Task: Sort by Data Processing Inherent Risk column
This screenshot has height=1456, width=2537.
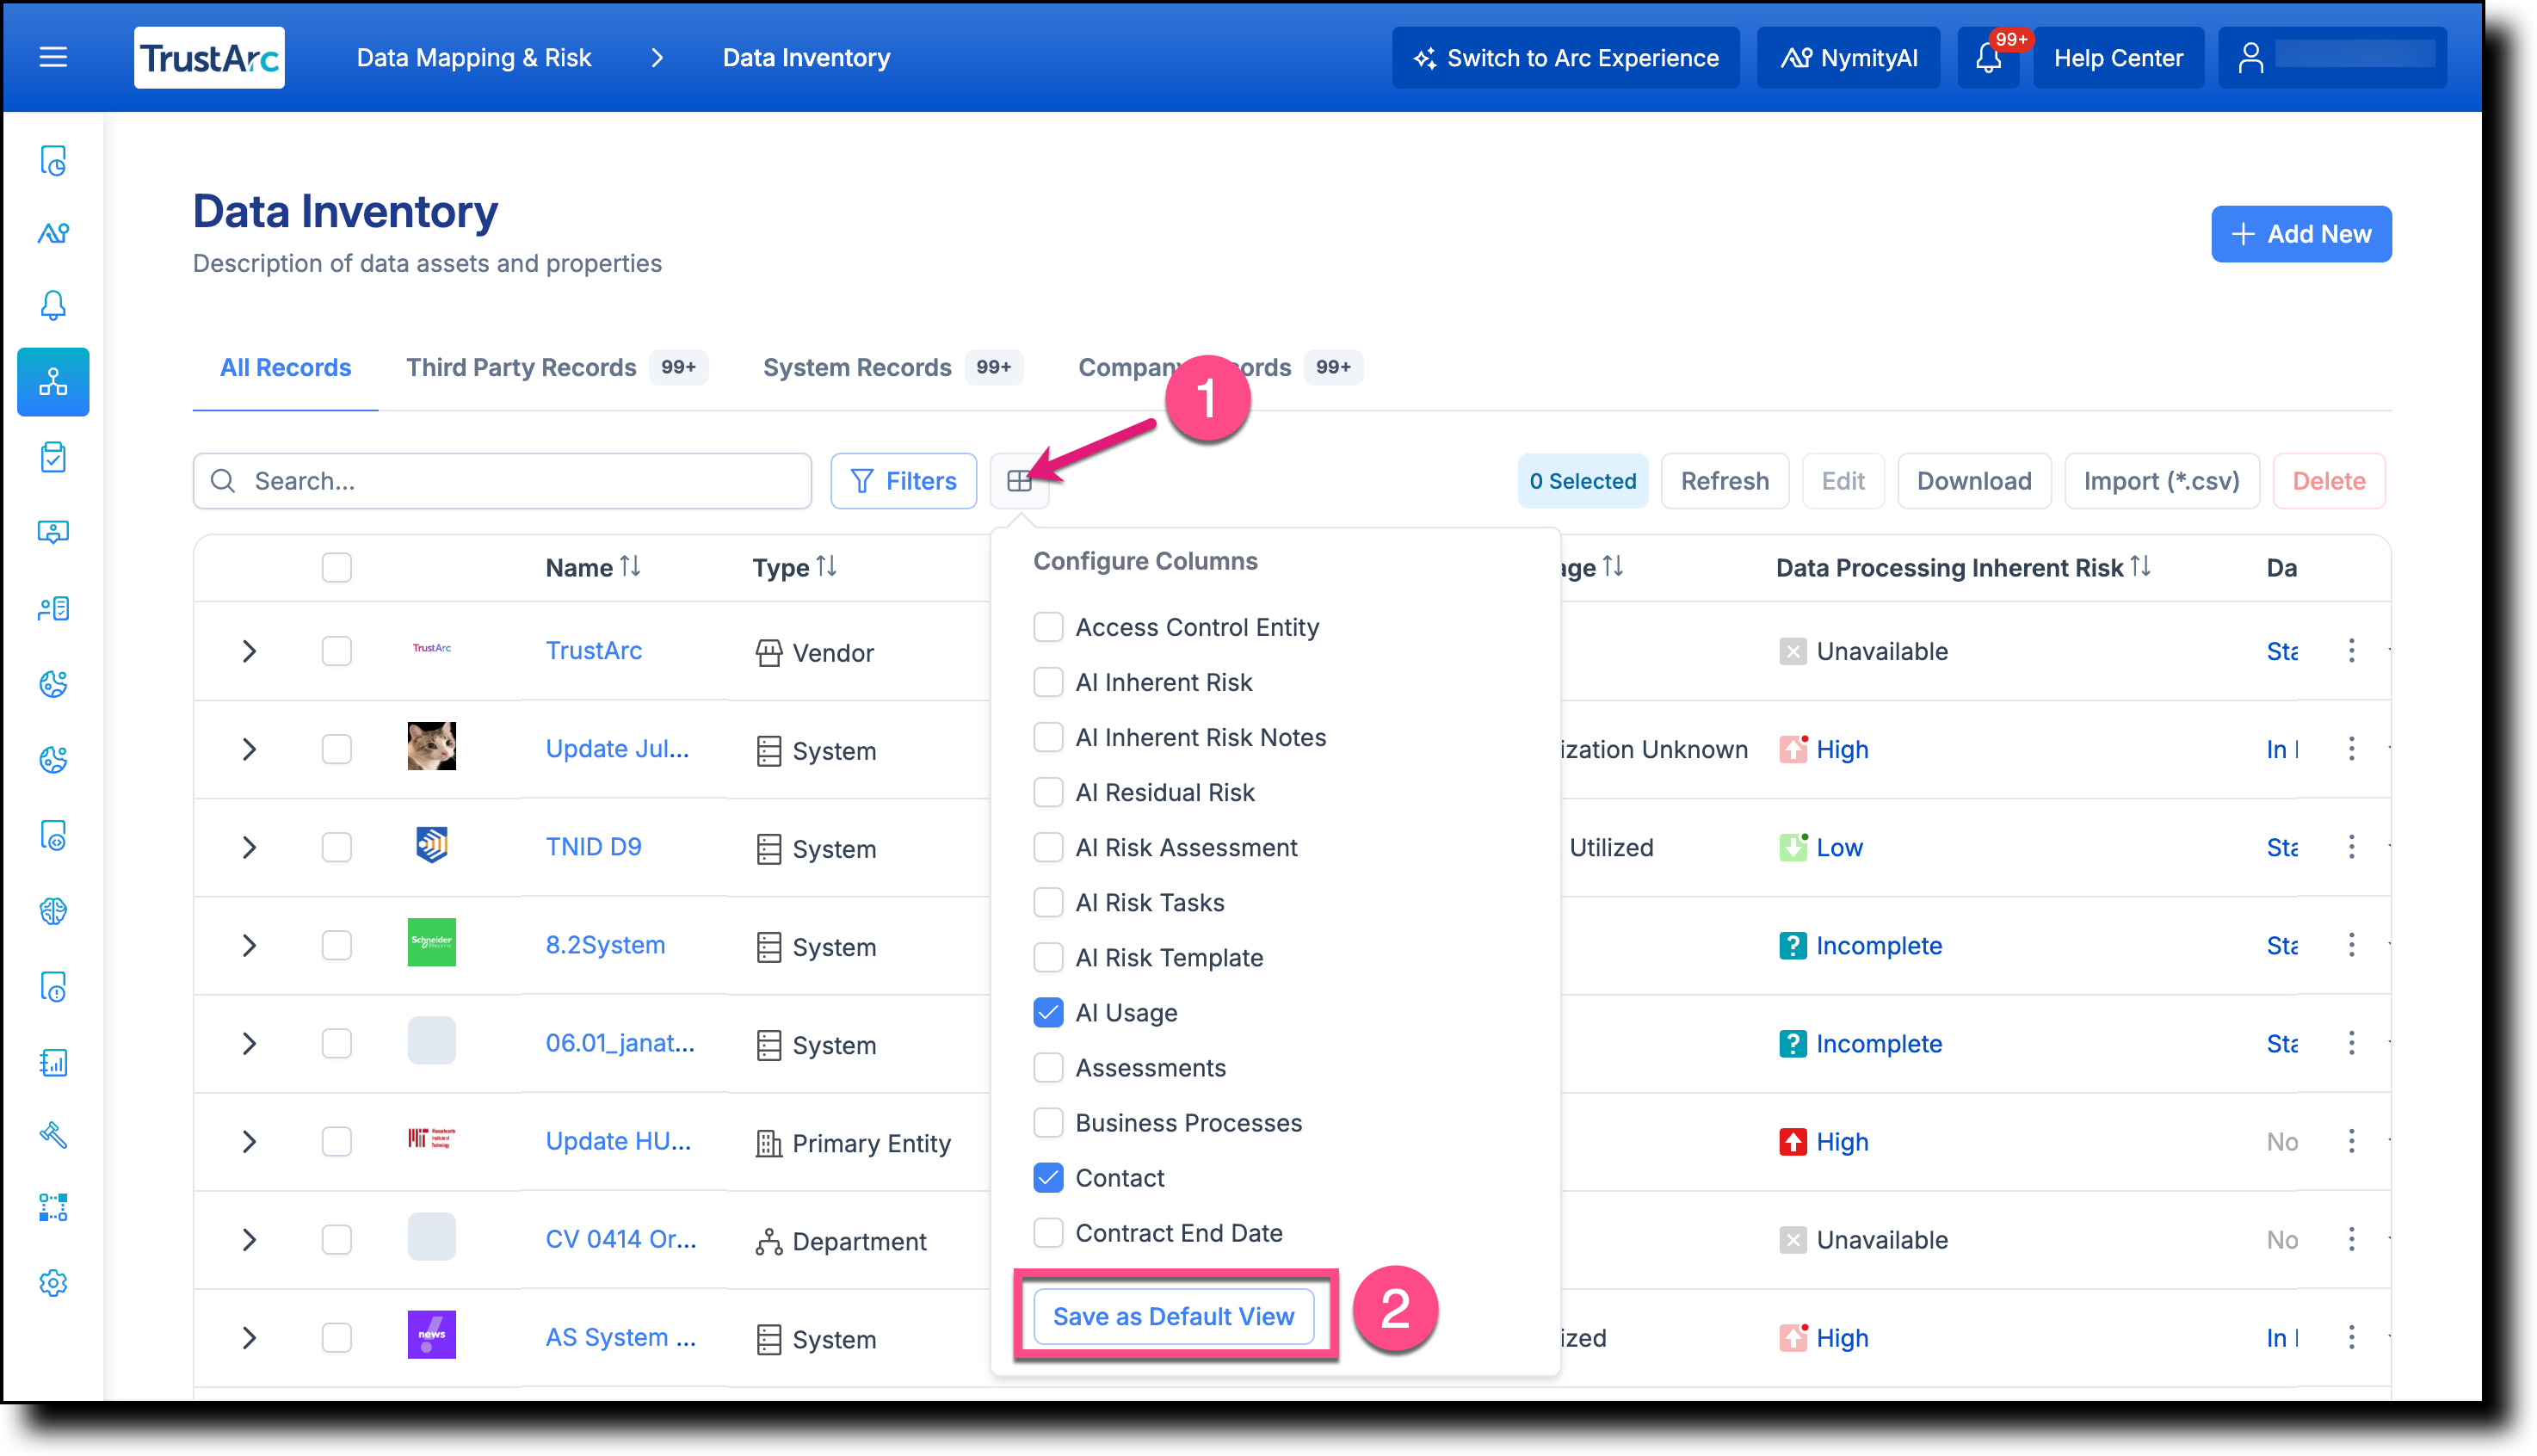Action: (2140, 567)
